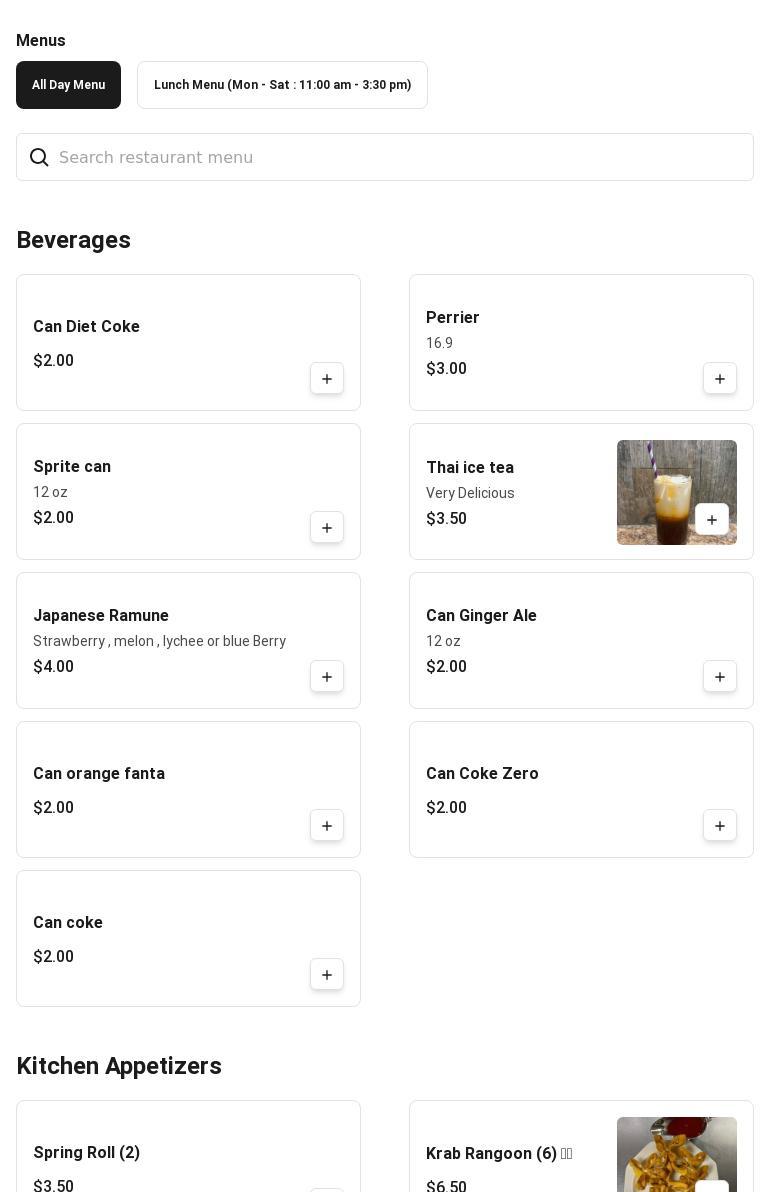Switch to the All Day Menu tab

click(68, 85)
